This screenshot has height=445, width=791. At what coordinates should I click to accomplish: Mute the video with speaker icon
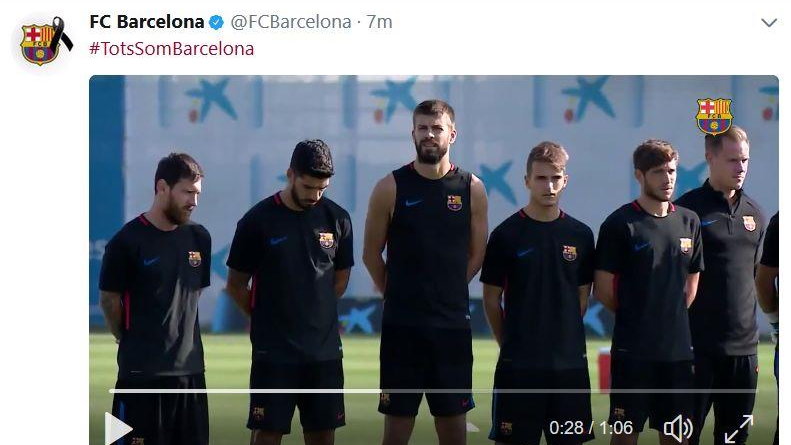677,429
